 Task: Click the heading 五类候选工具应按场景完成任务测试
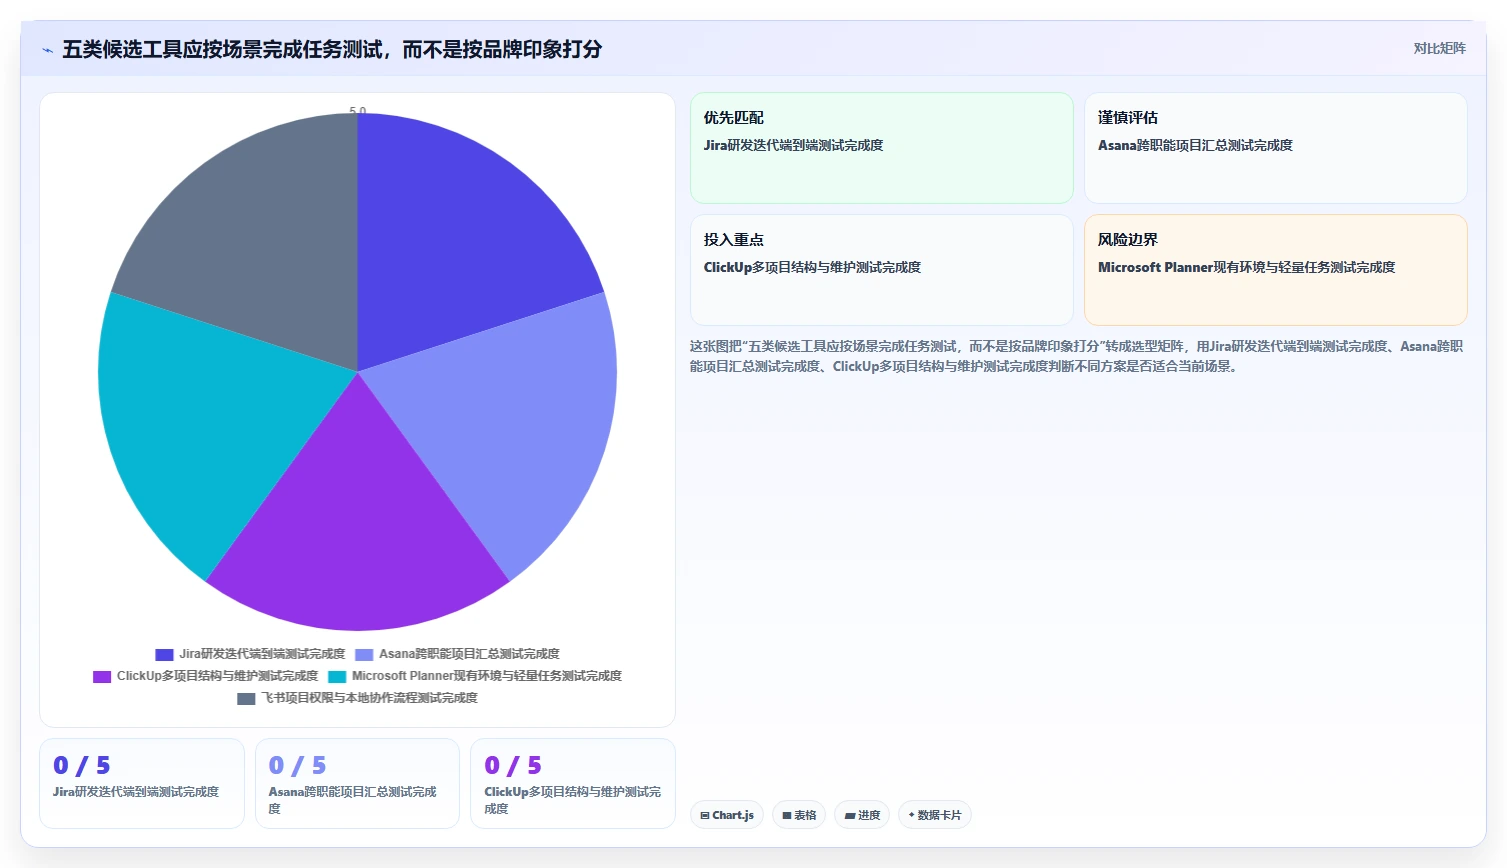click(x=223, y=49)
